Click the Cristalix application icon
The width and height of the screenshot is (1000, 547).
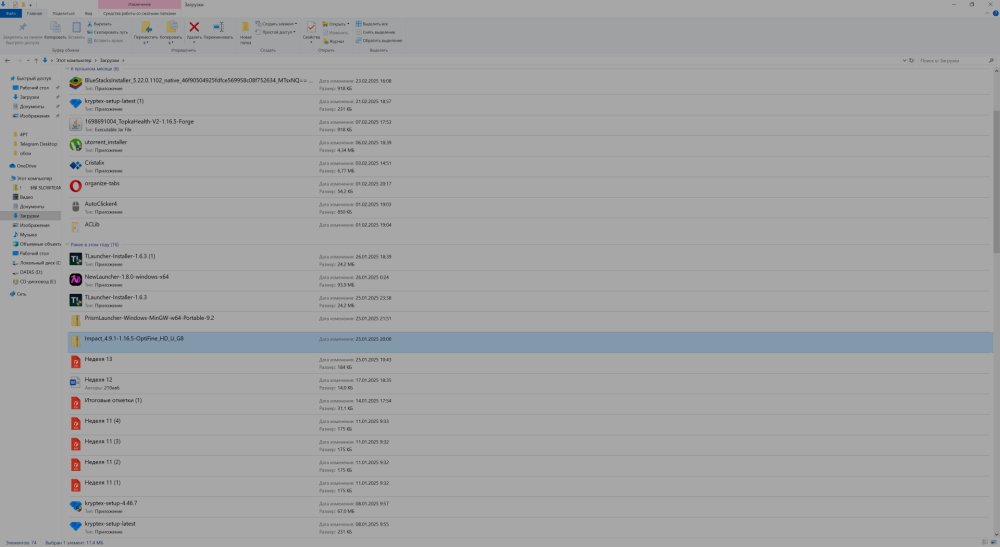point(75,166)
